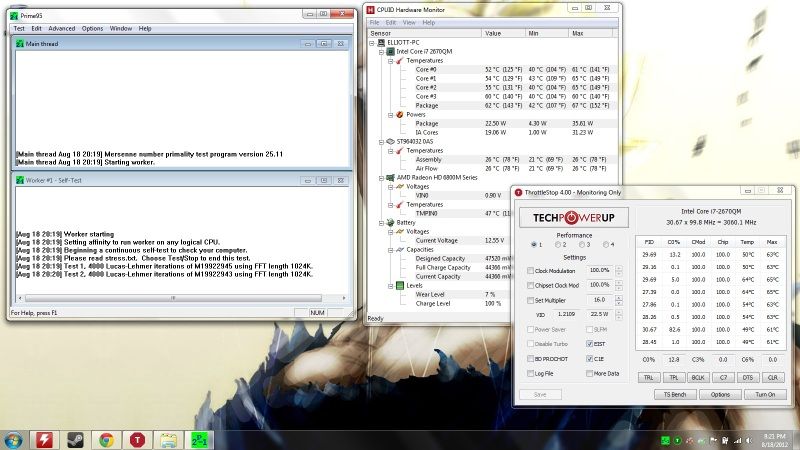Enable the Set Multiplier checkbox

click(530, 300)
